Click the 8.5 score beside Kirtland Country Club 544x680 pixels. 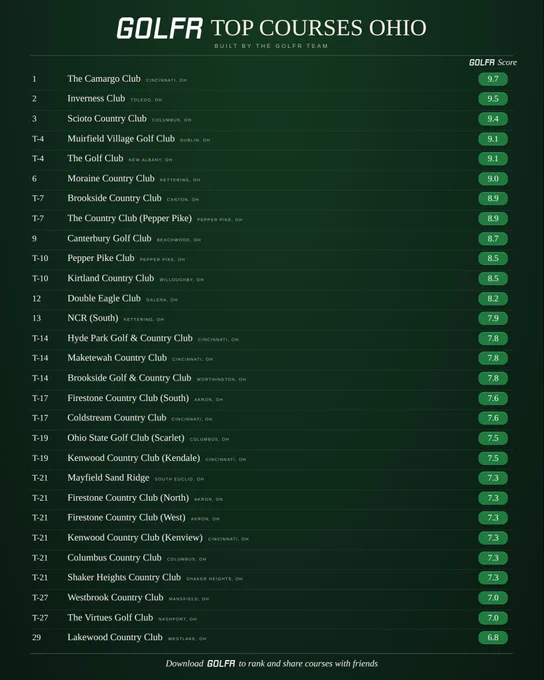(x=493, y=278)
